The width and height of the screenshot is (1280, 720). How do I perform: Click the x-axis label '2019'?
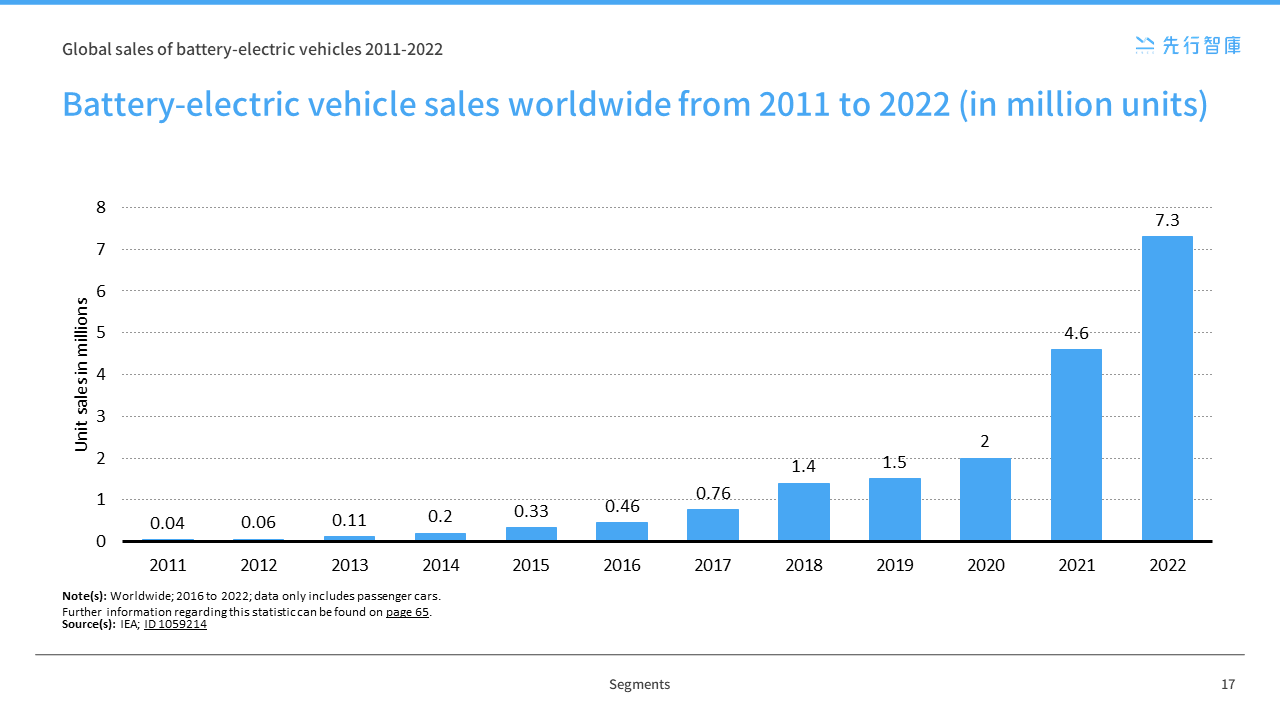[x=895, y=566]
